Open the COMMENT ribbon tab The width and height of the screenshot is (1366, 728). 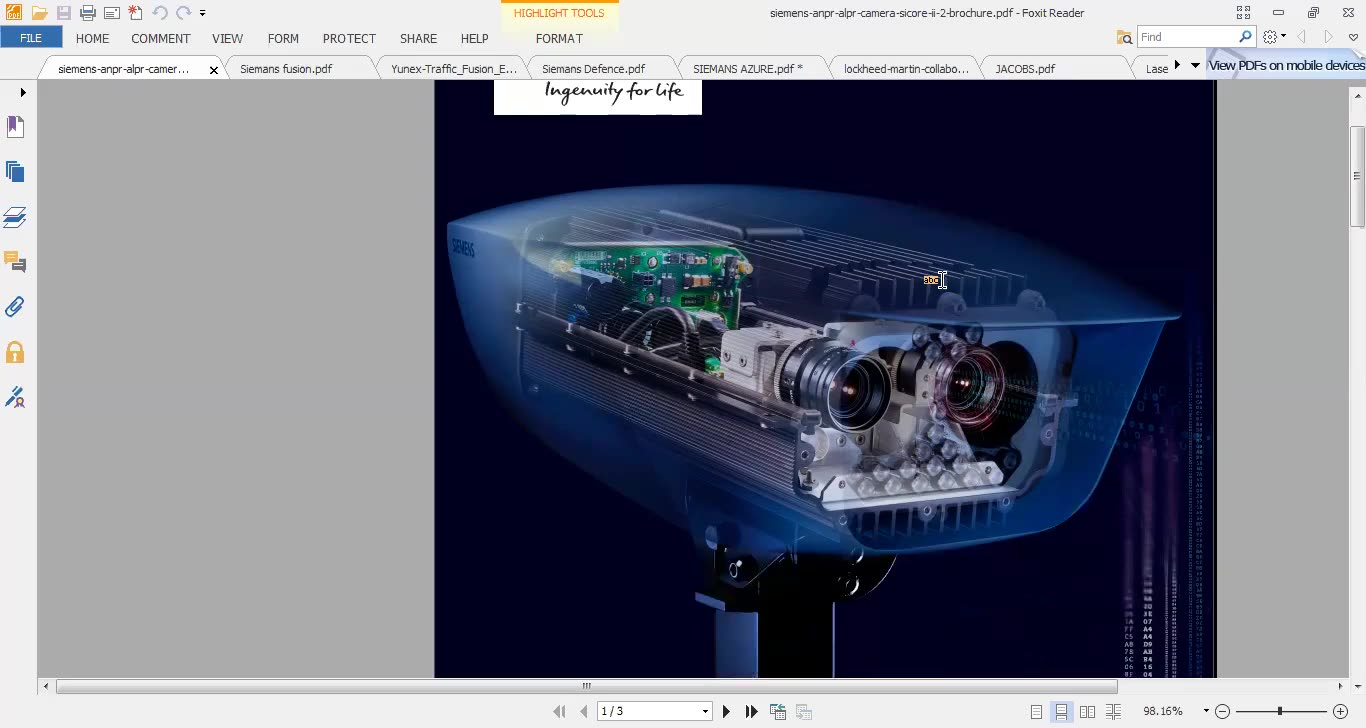click(160, 38)
